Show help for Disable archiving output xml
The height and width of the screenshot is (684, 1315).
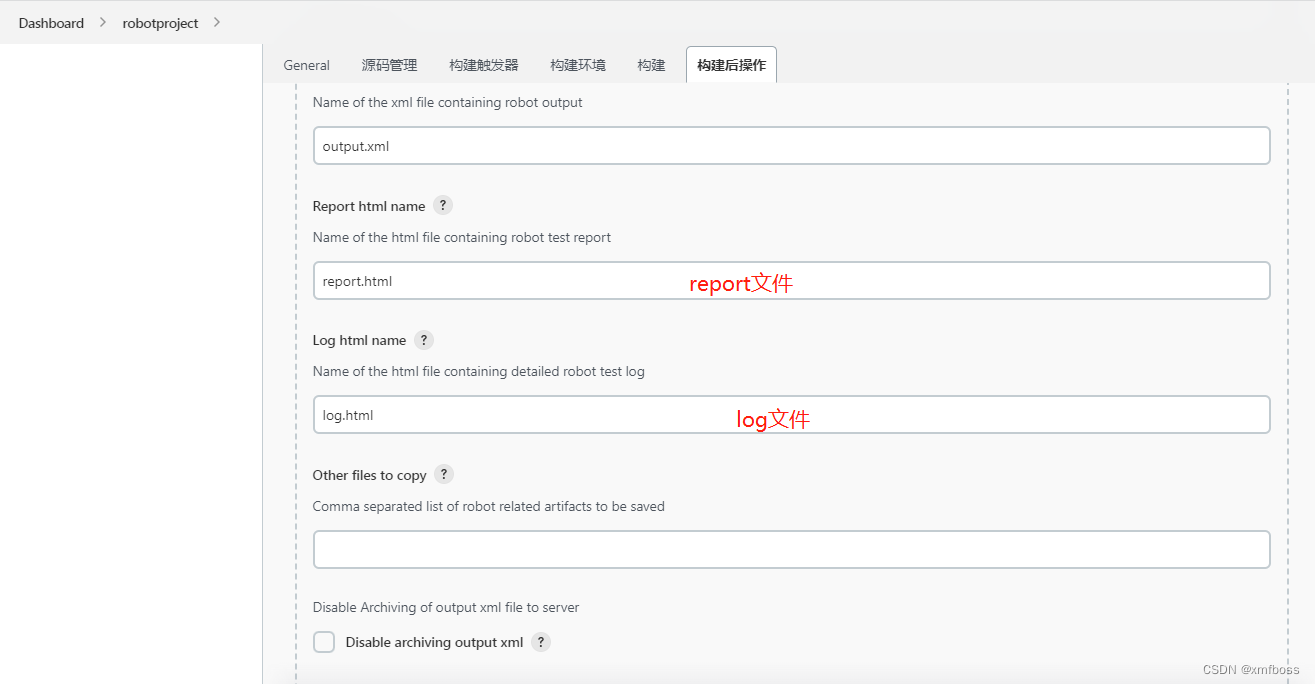click(x=541, y=642)
